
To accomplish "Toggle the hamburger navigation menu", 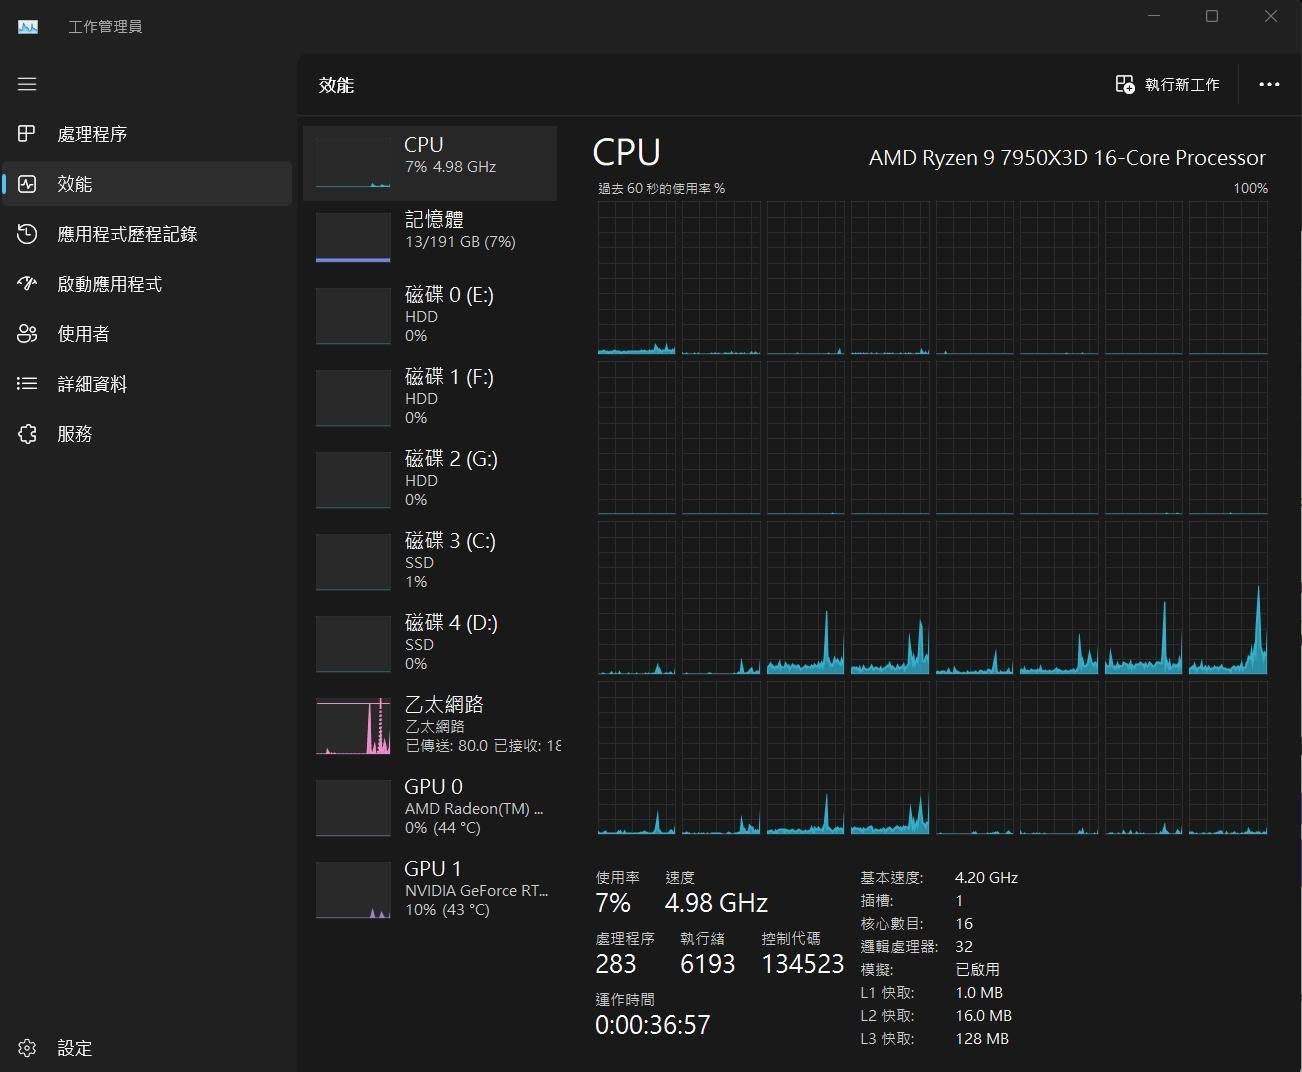I will tap(27, 84).
